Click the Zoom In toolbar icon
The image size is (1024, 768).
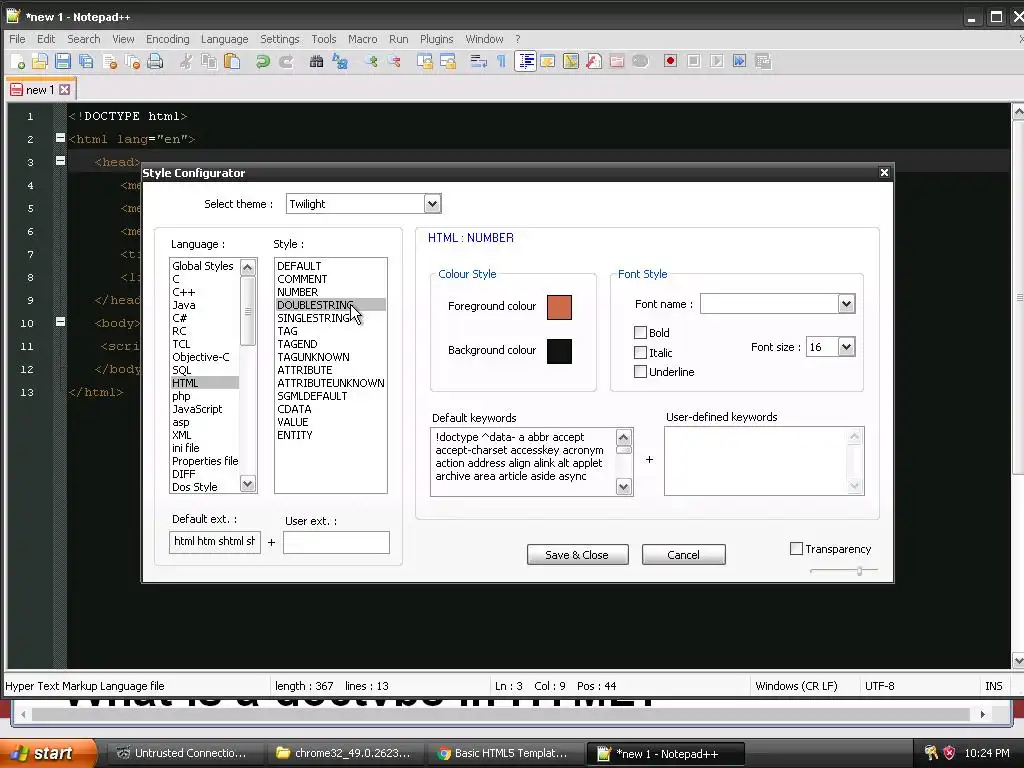pyautogui.click(x=371, y=61)
